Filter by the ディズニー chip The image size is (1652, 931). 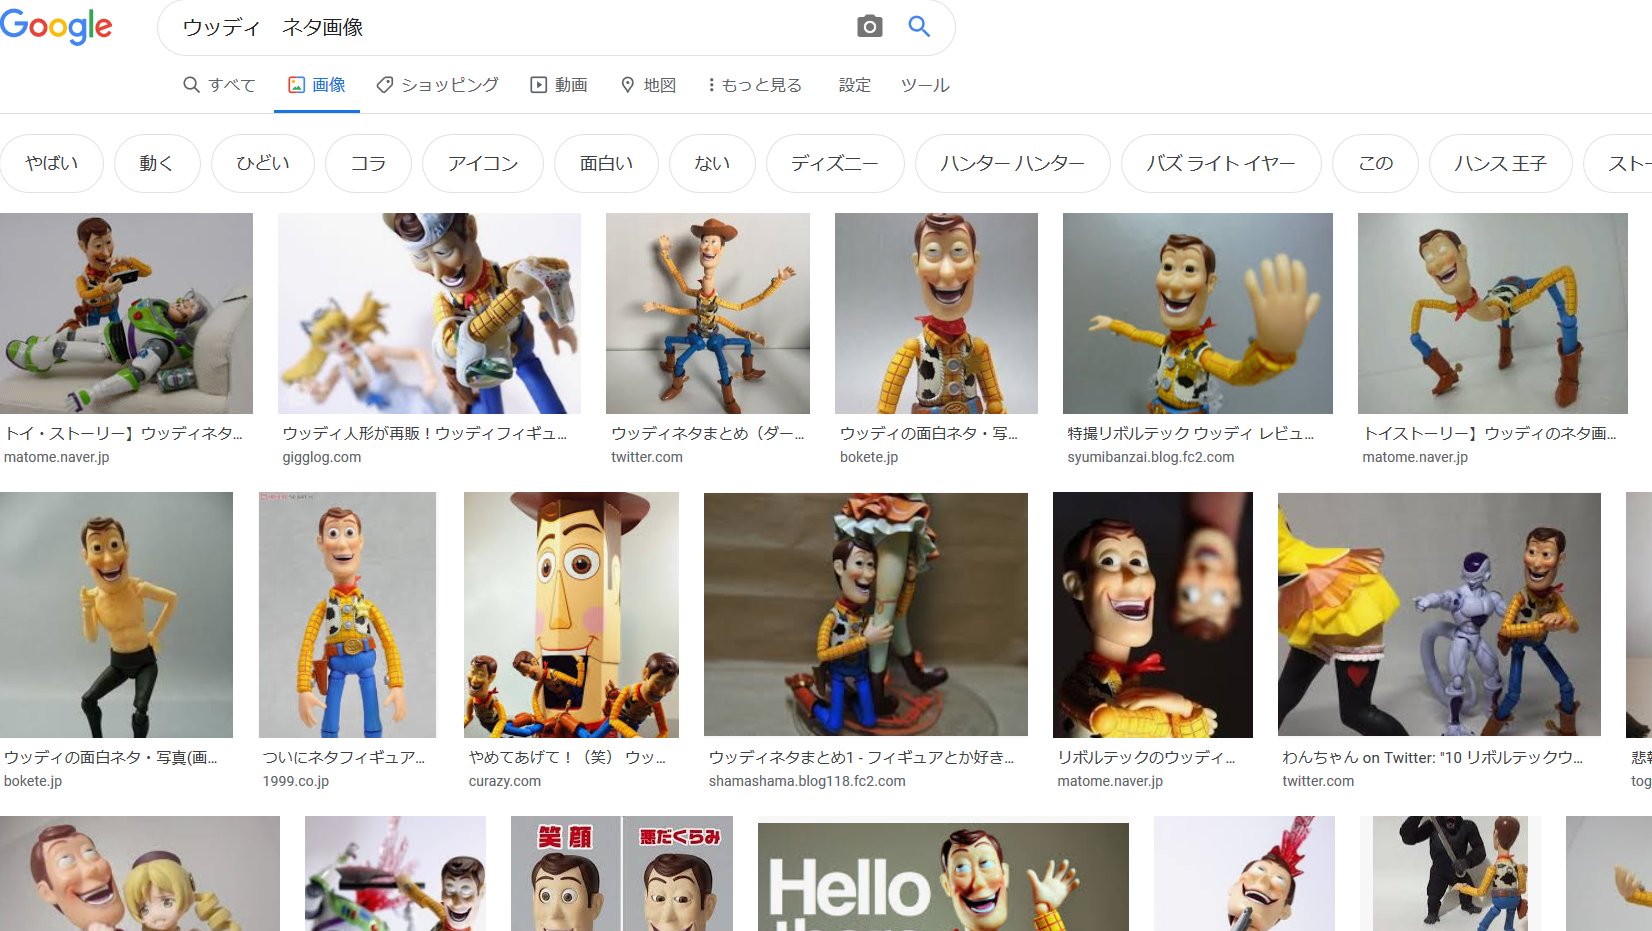coord(835,163)
